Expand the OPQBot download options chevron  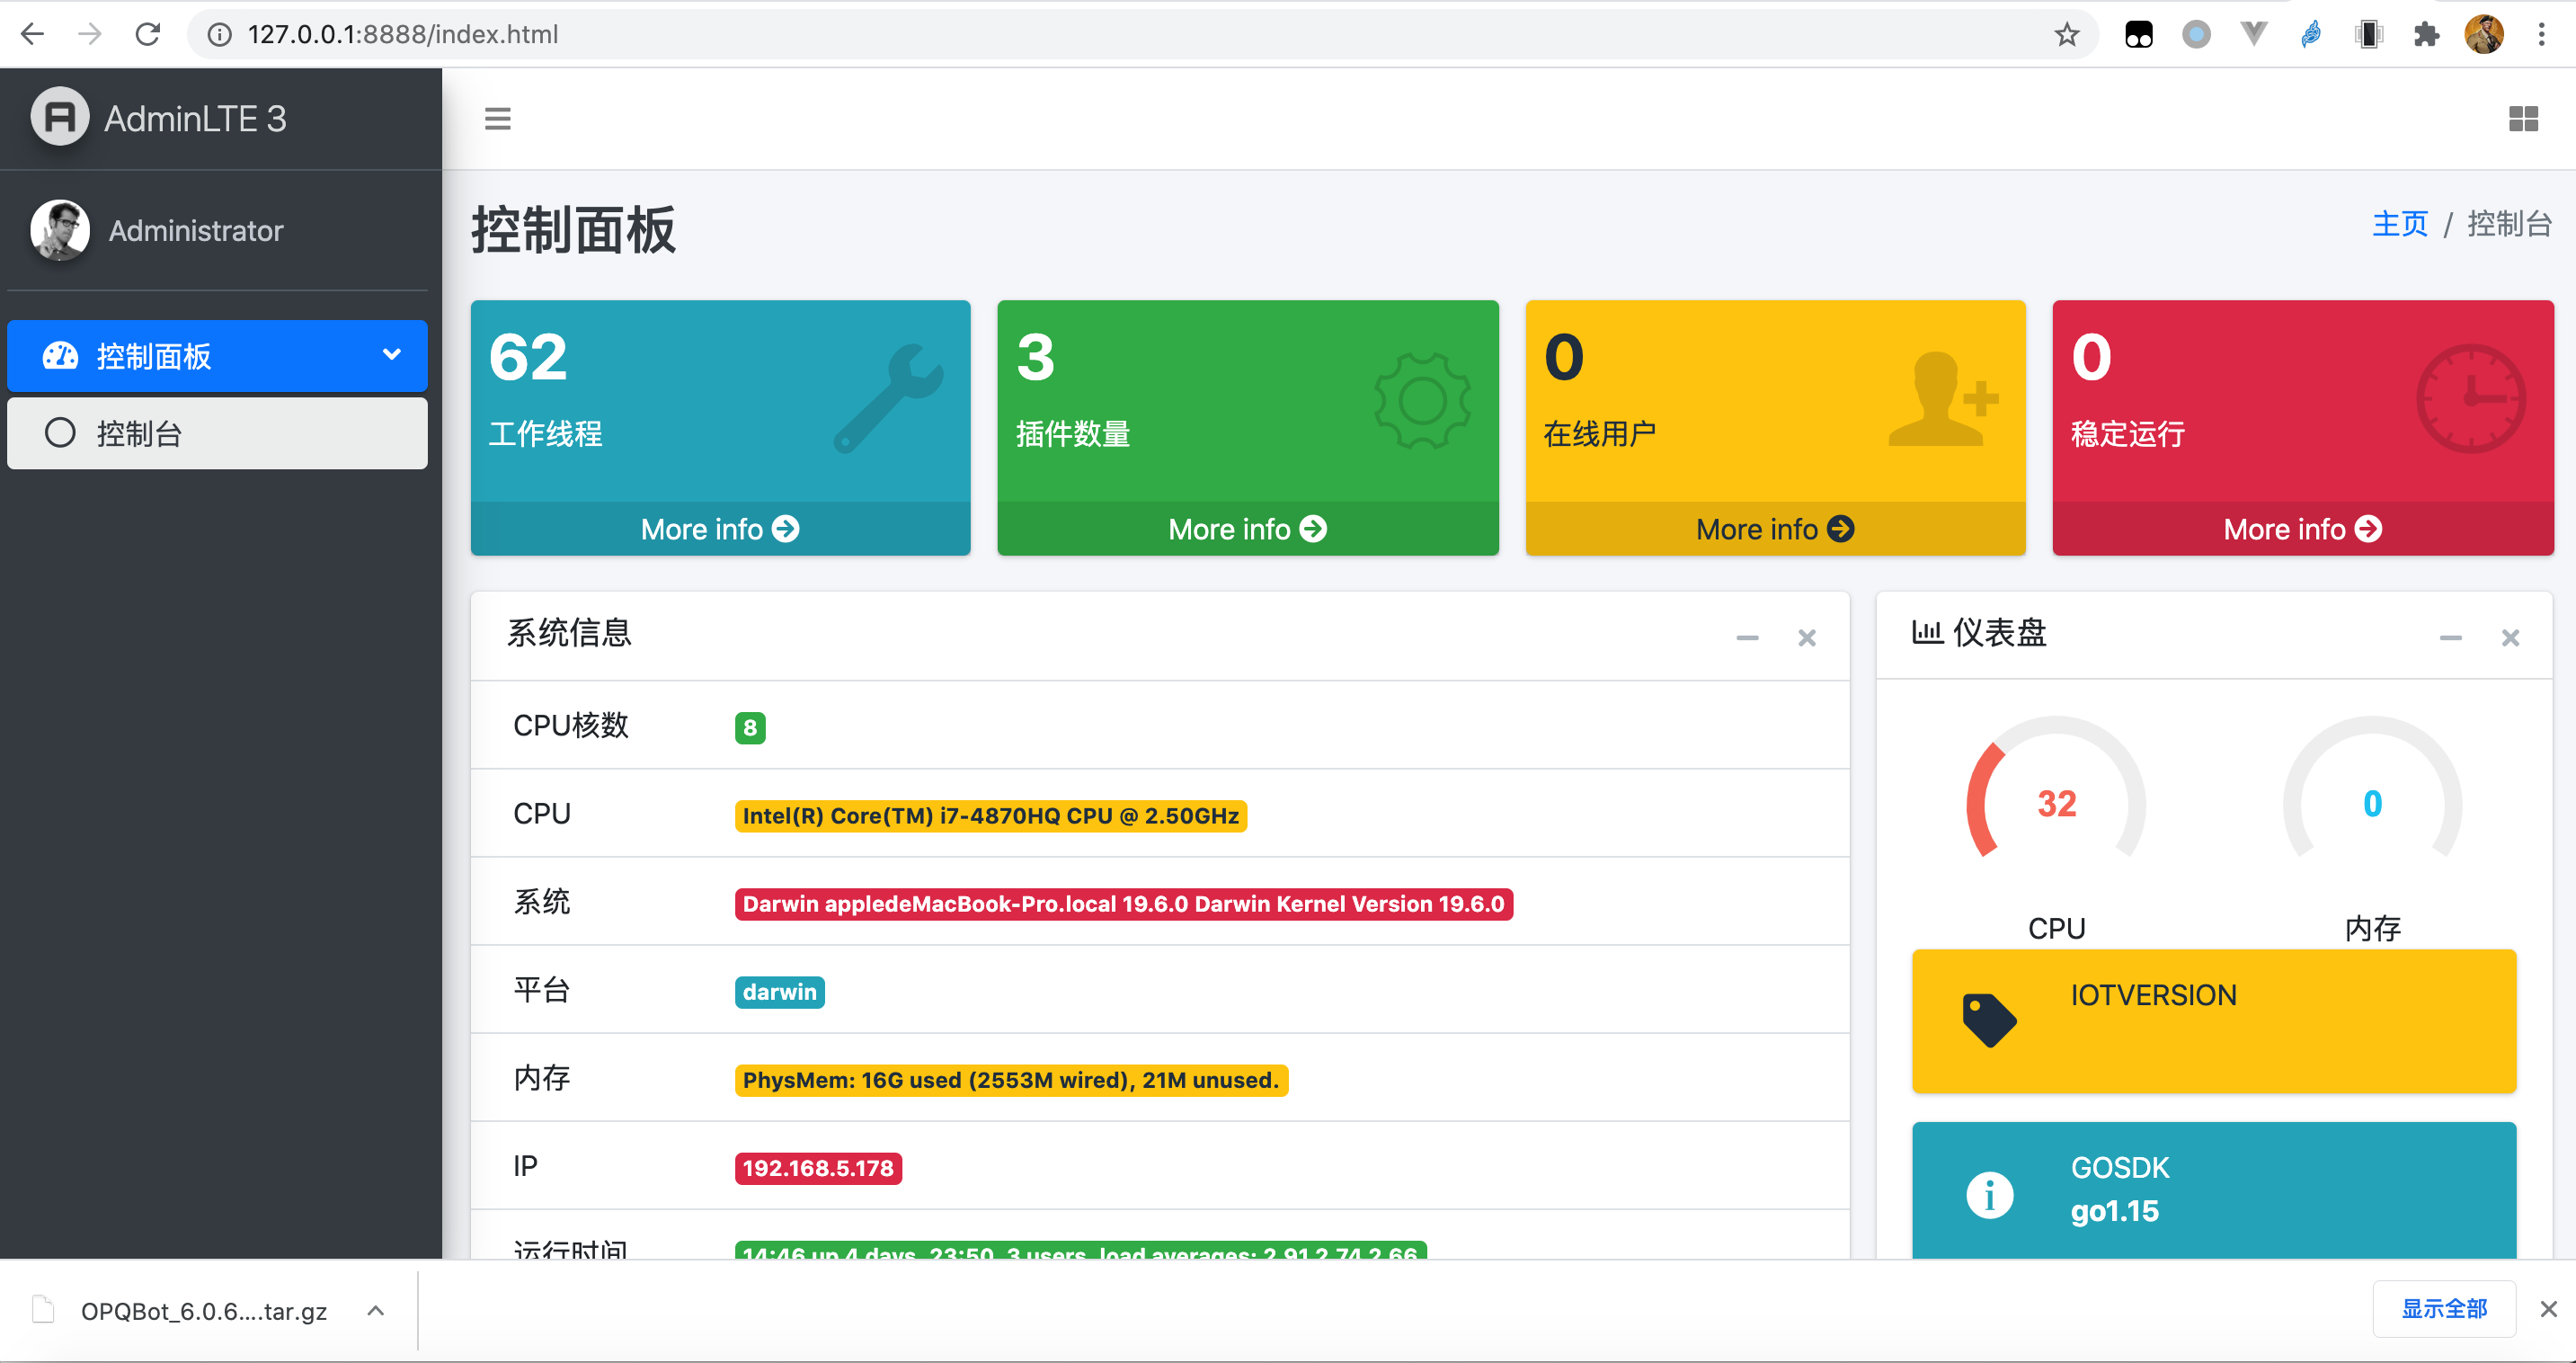pos(376,1310)
